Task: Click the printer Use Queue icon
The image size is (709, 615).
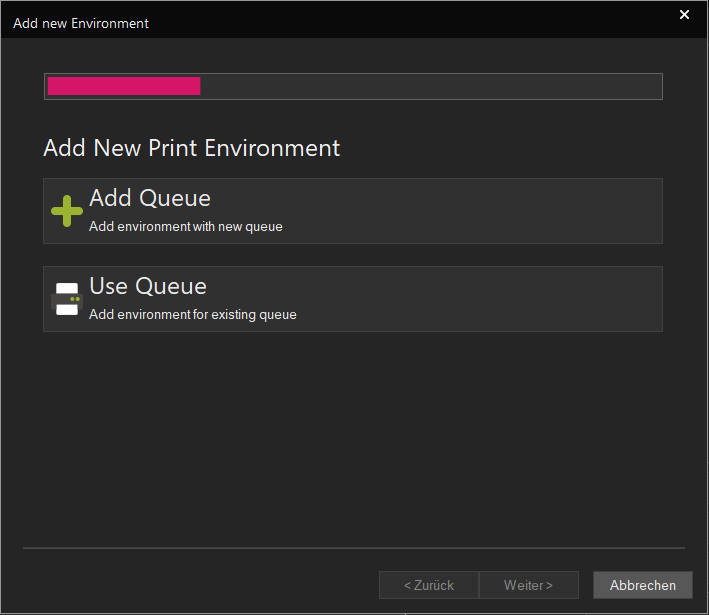Action: click(67, 299)
